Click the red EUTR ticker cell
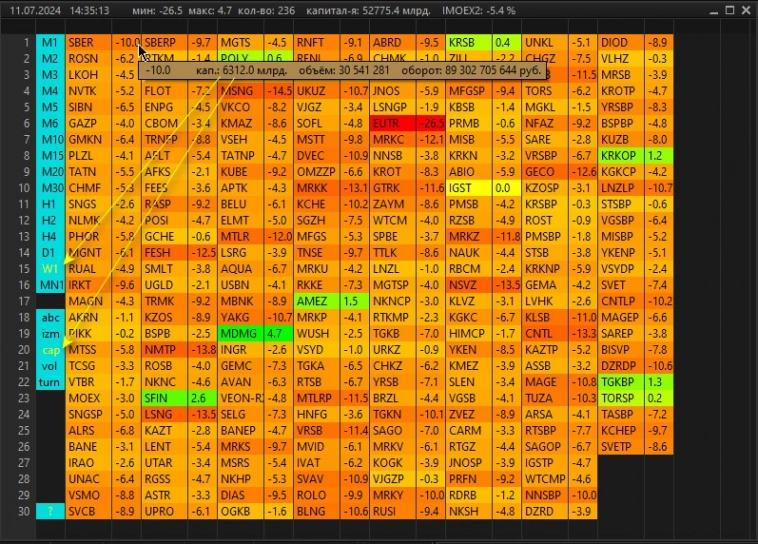 pos(393,123)
